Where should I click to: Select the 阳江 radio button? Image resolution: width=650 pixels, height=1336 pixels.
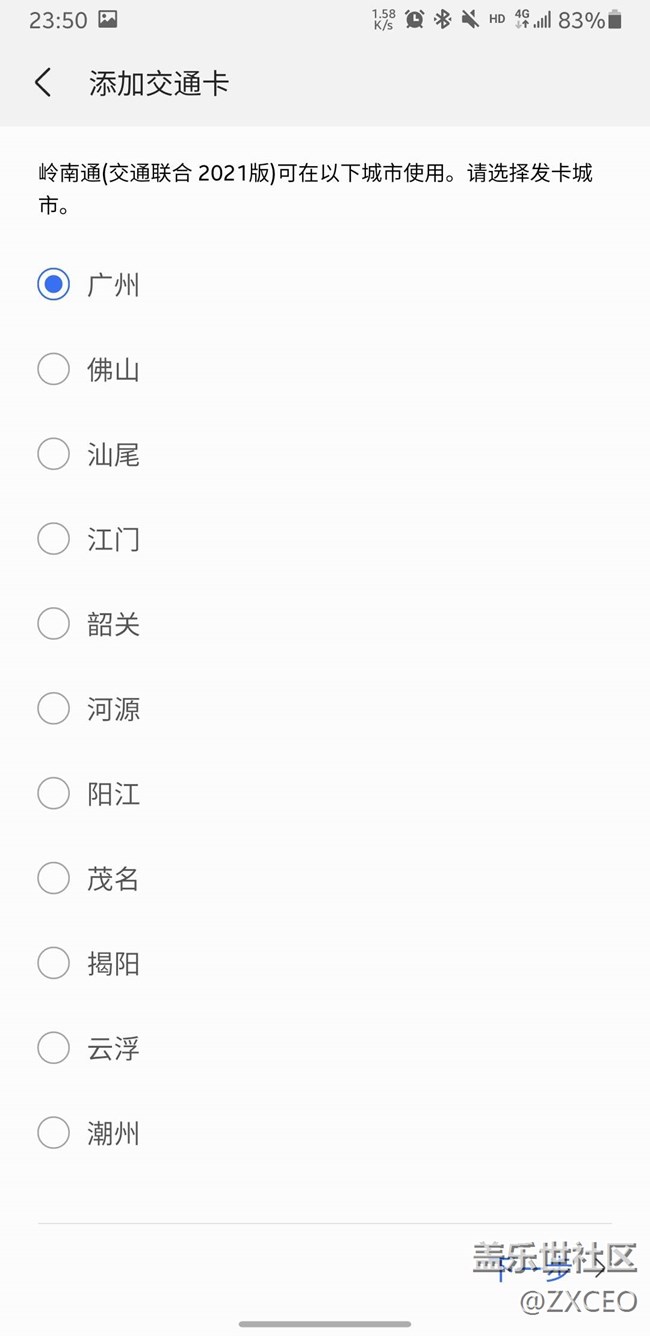click(x=53, y=794)
